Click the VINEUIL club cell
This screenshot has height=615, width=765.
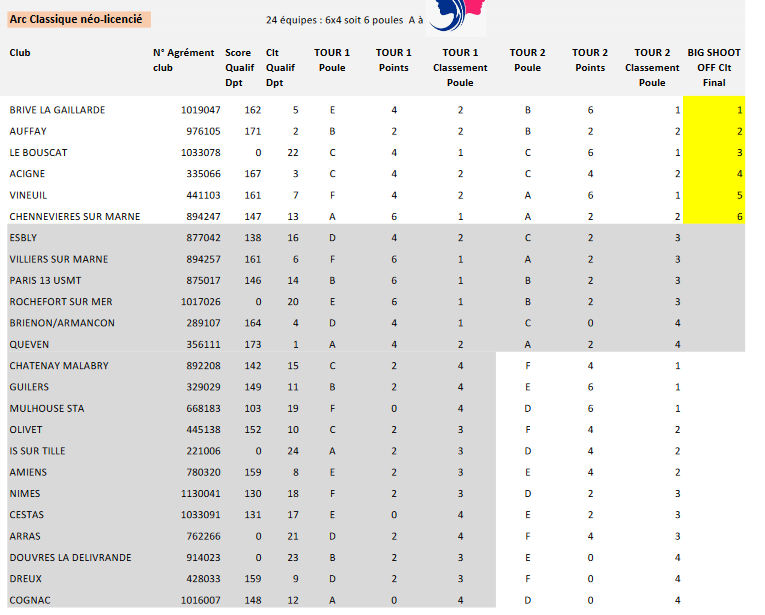(x=28, y=196)
